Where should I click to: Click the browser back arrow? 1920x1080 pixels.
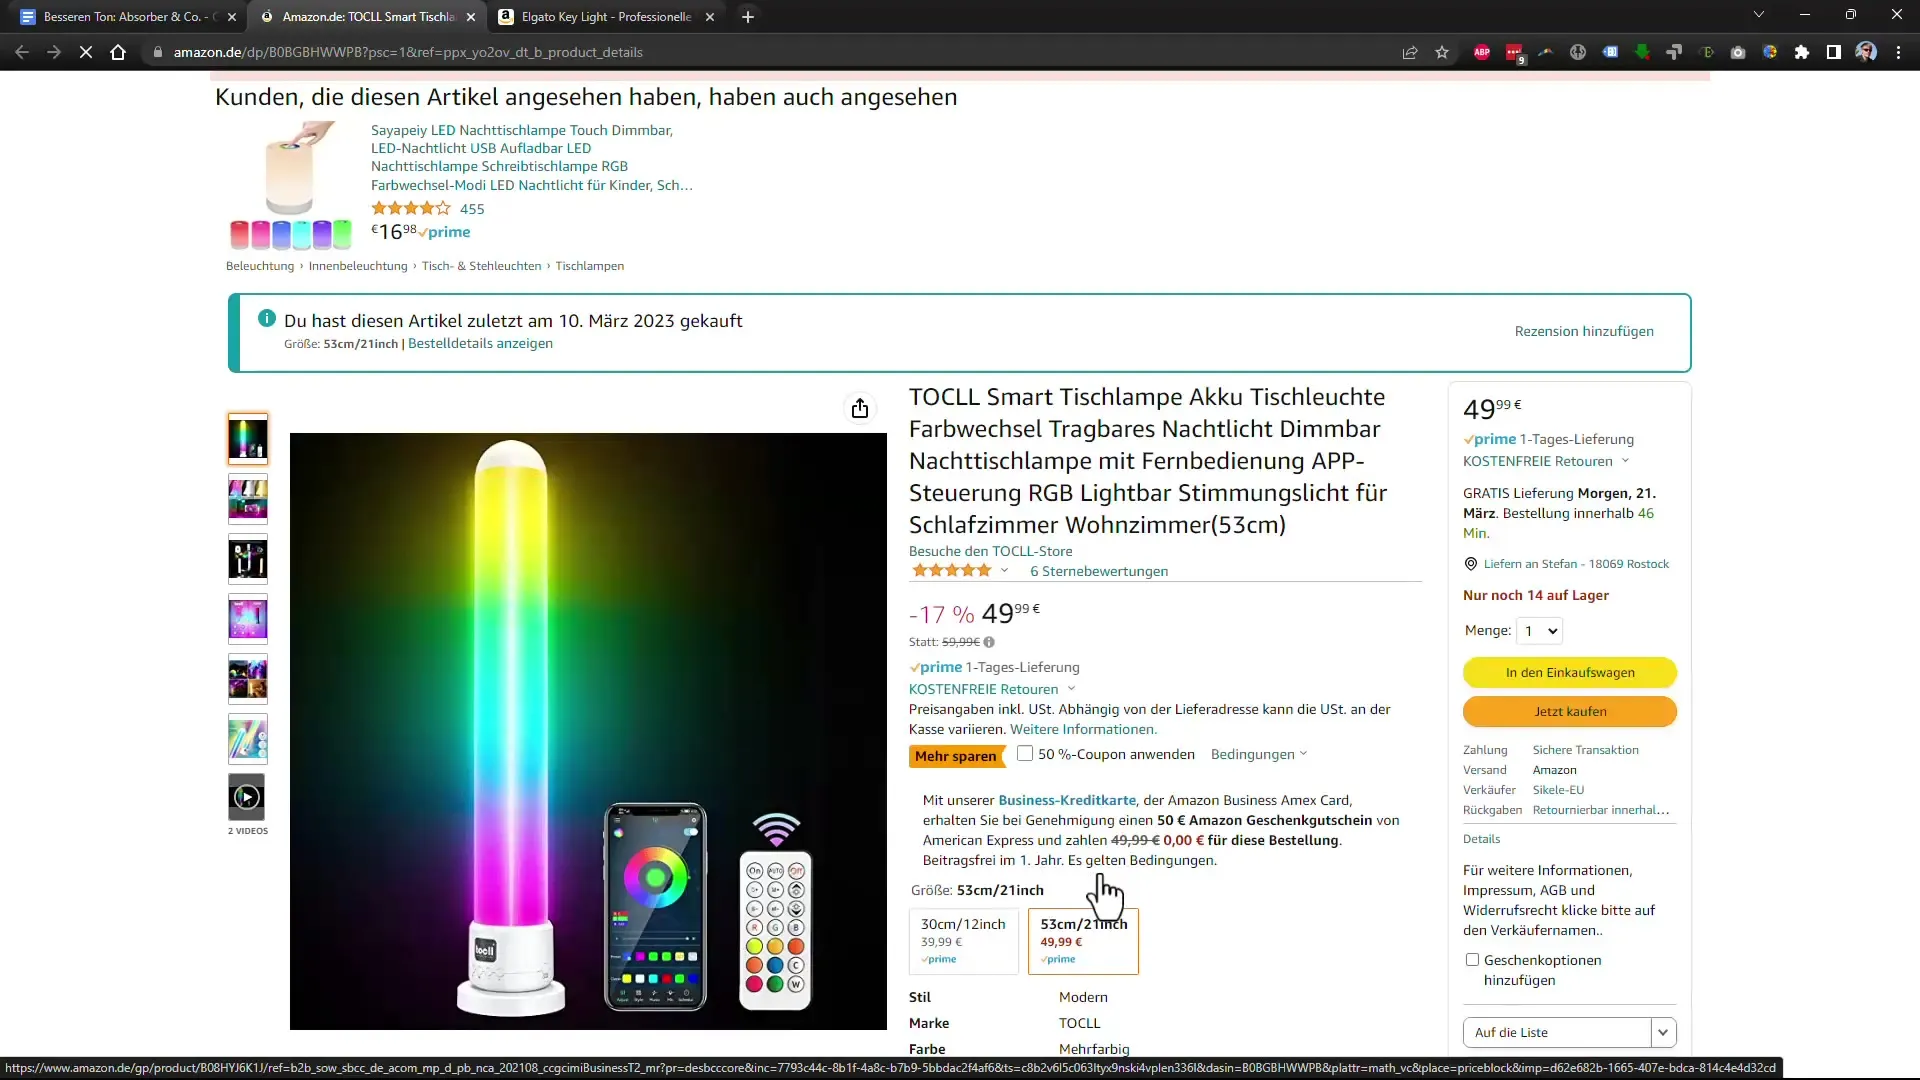pyautogui.click(x=22, y=52)
